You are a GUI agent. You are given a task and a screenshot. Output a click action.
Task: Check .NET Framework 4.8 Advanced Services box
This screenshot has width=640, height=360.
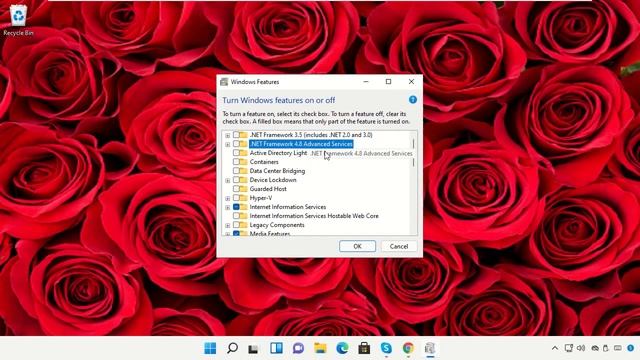(236, 144)
